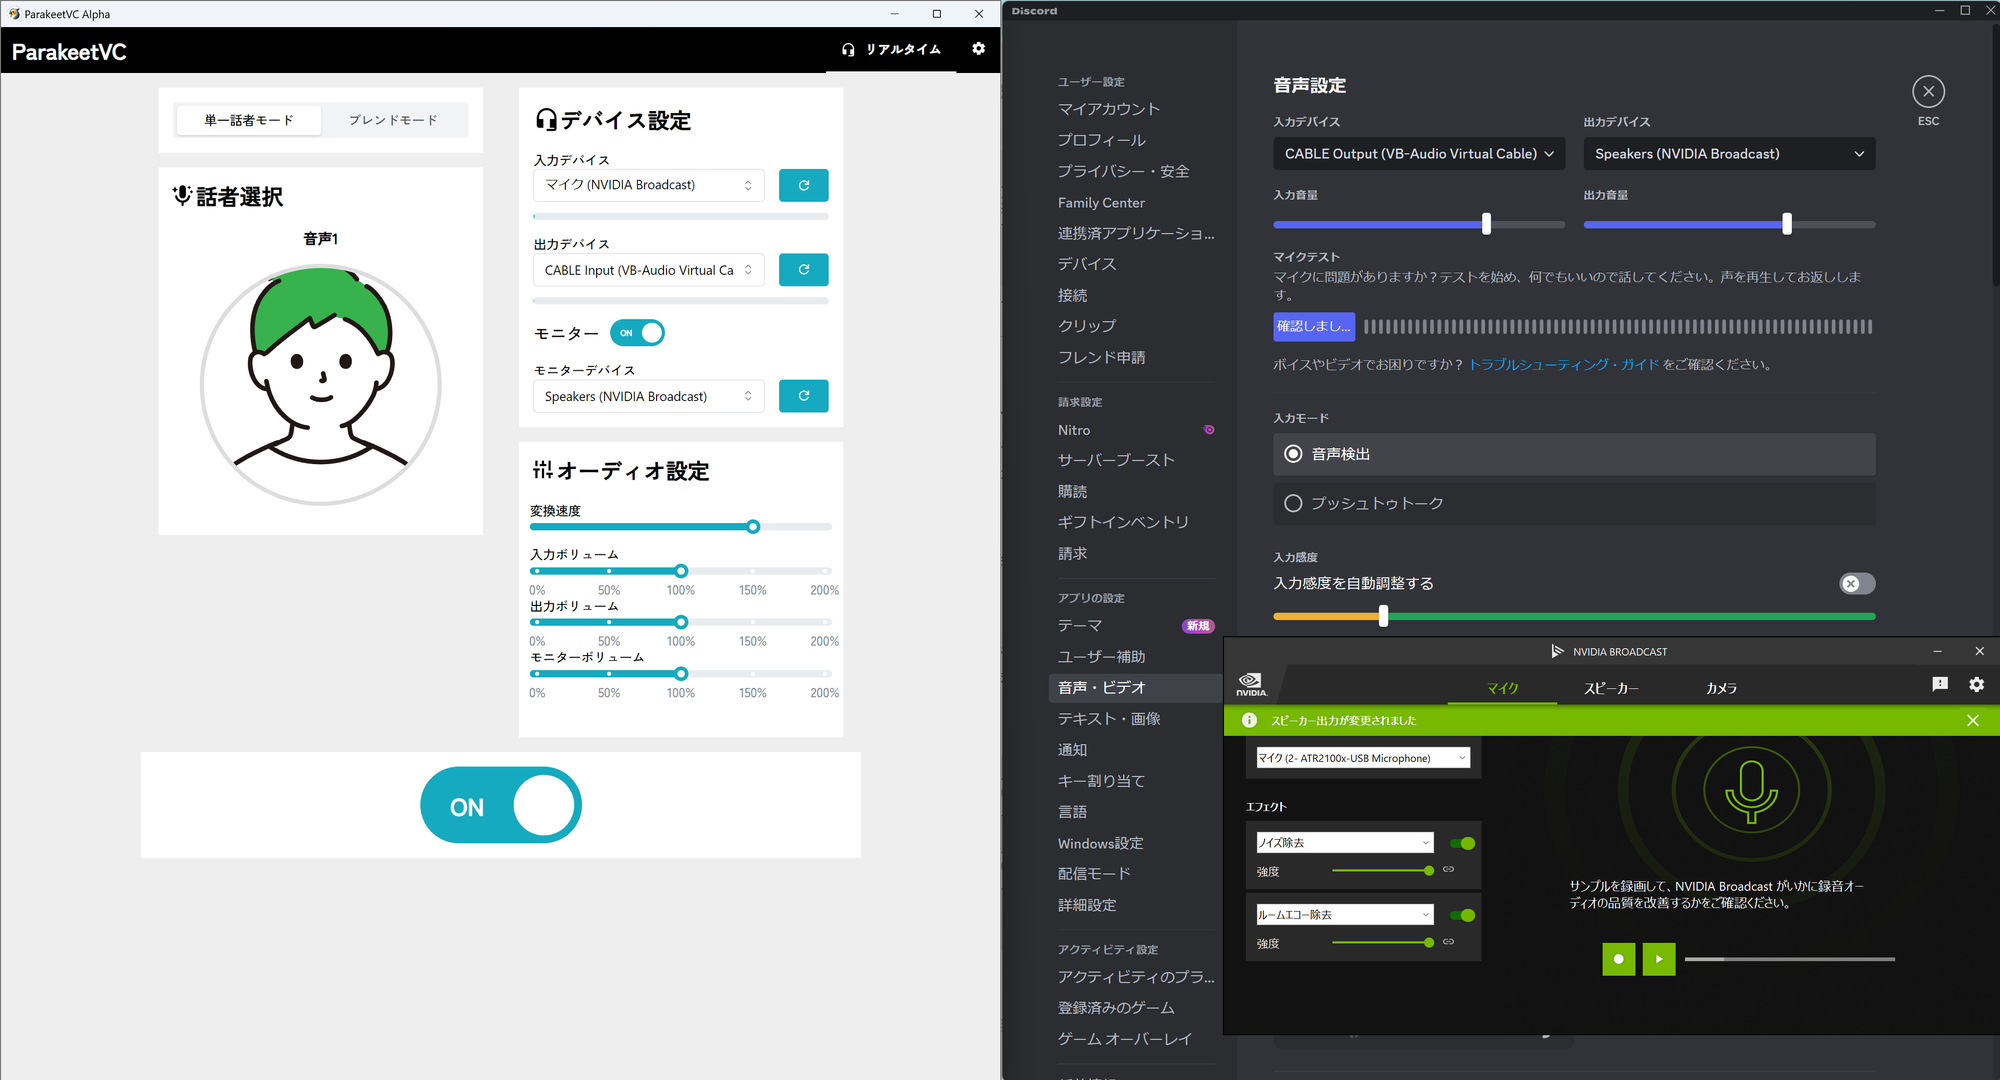
Task: Click the モニターボリューム slider handle
Action: [x=681, y=673]
